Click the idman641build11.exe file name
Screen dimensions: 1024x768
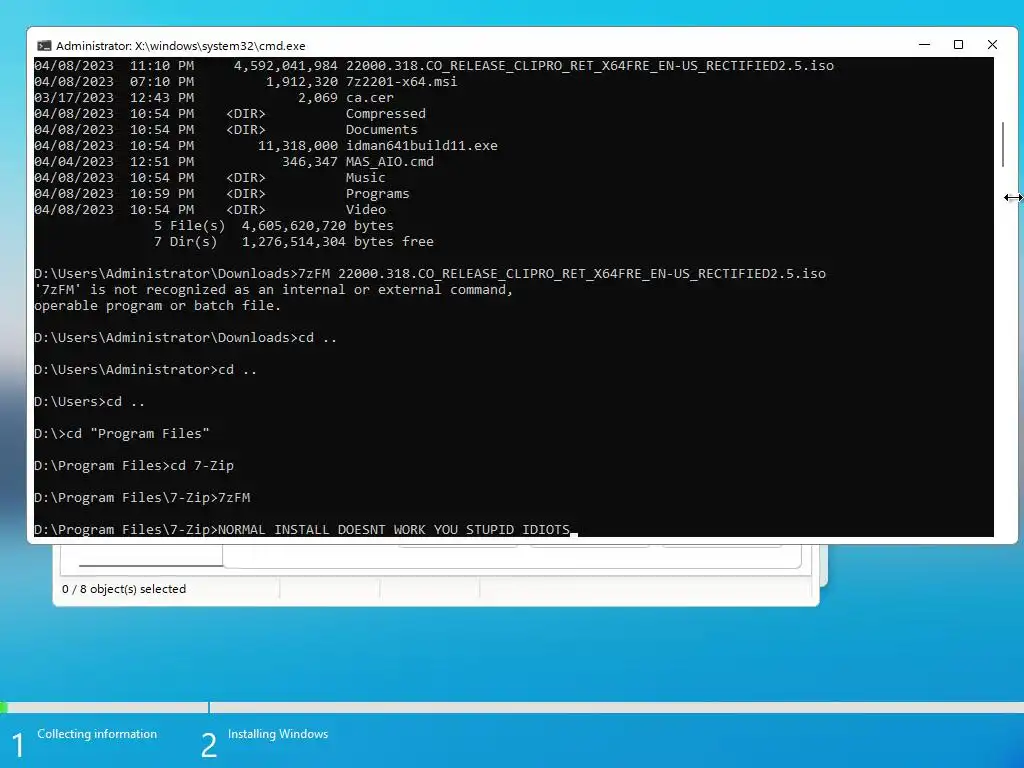(x=422, y=146)
